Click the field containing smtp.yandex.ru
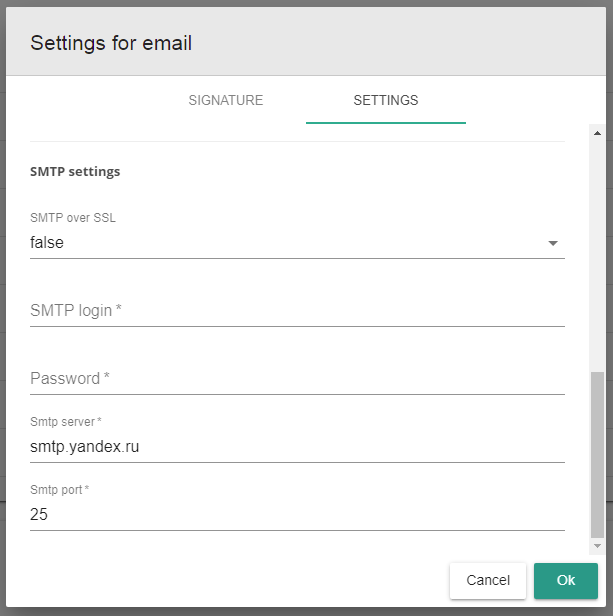 (x=297, y=447)
